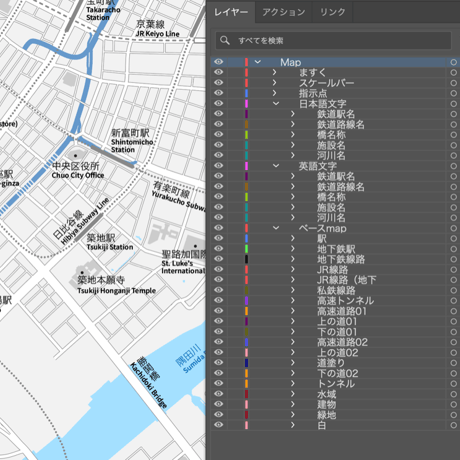This screenshot has width=460, height=460.
Task: Toggle visibility of ますく layer
Action: click(219, 72)
